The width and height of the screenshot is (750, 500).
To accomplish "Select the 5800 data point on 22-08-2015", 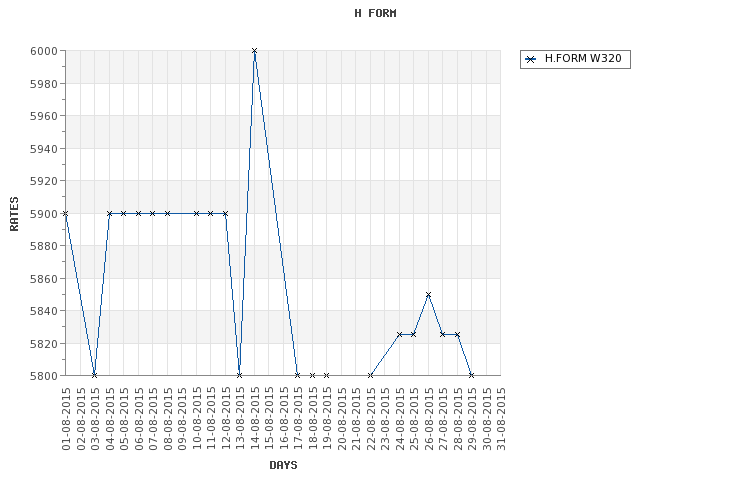I will click(371, 376).
